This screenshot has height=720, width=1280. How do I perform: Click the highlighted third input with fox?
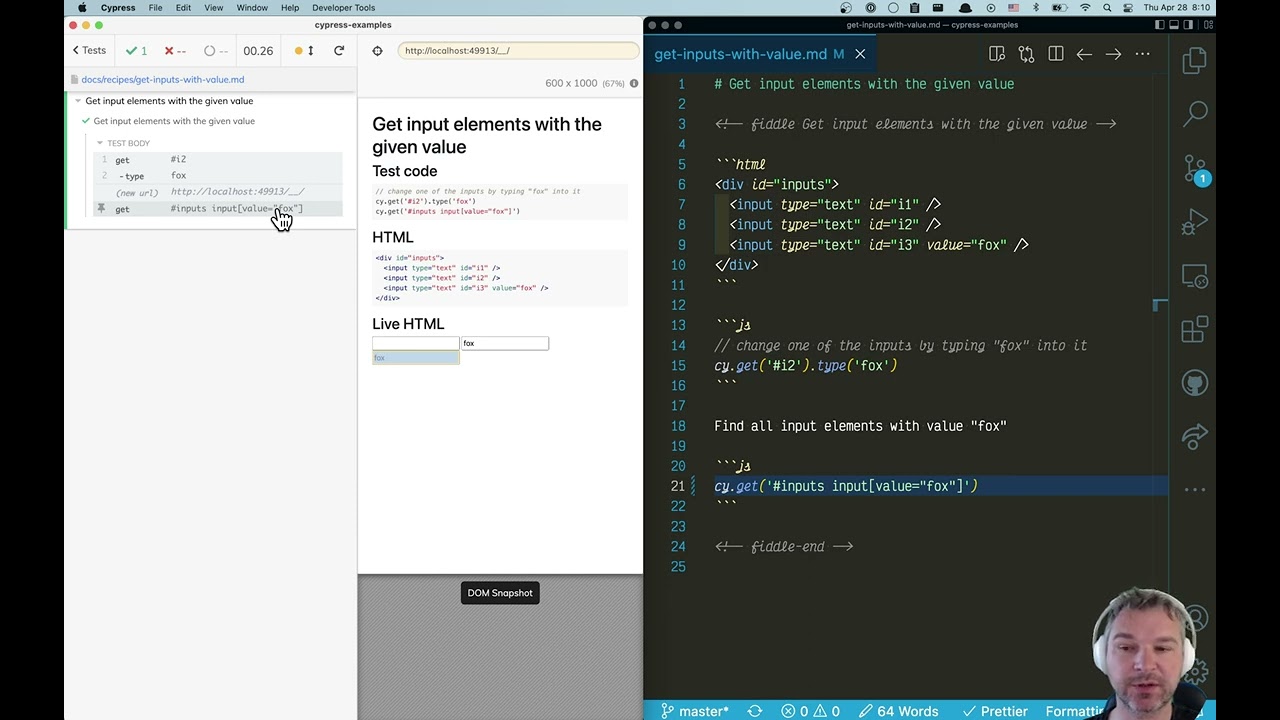tap(415, 358)
